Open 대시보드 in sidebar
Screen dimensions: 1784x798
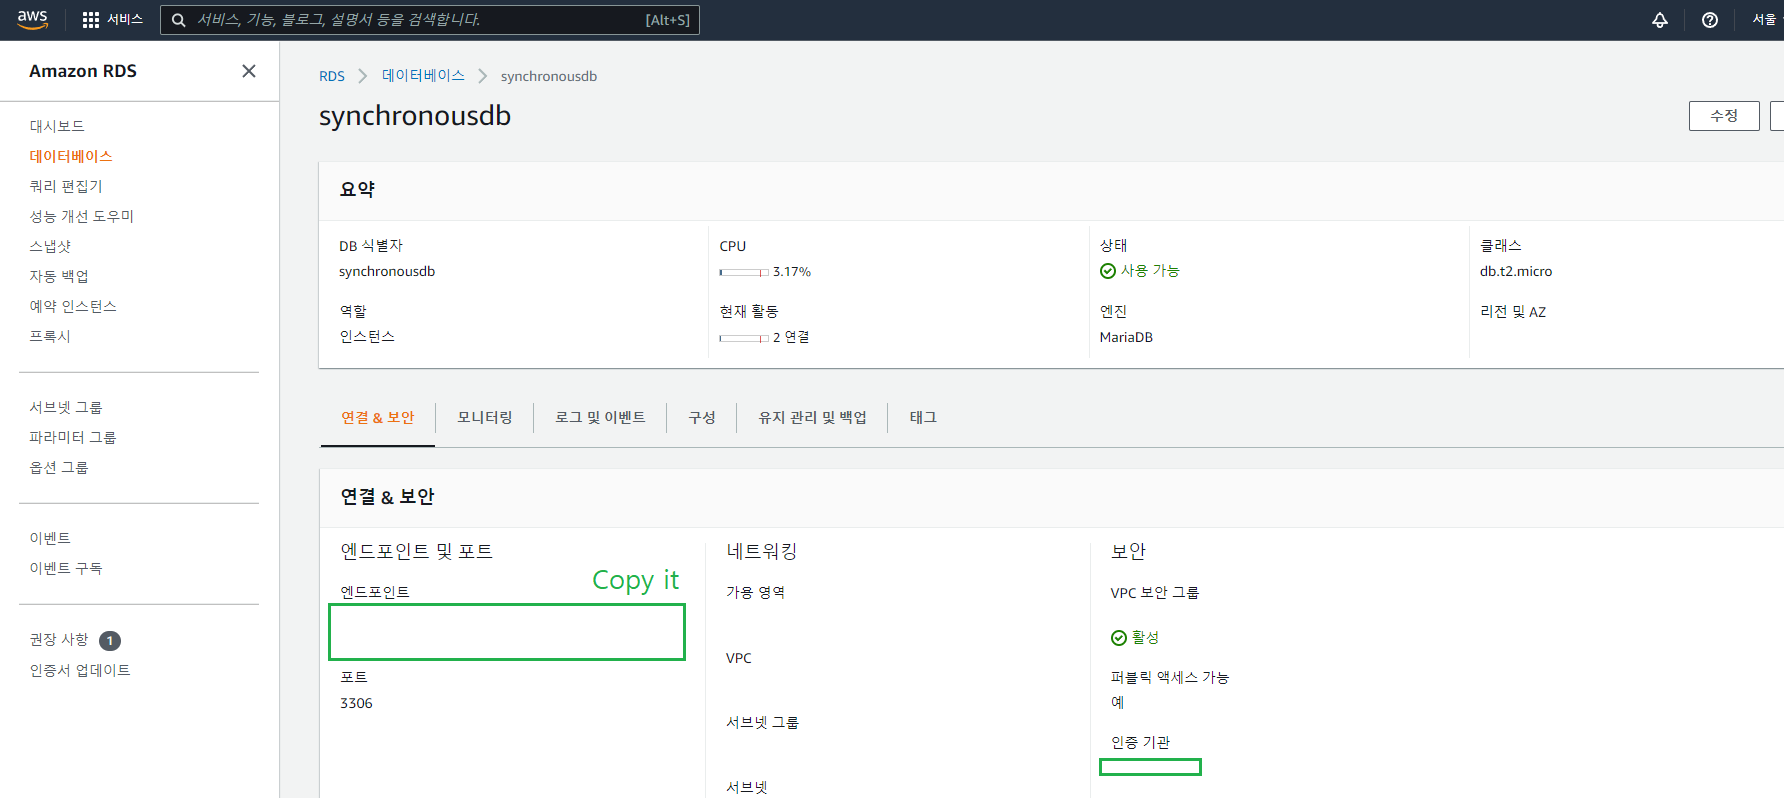[57, 126]
